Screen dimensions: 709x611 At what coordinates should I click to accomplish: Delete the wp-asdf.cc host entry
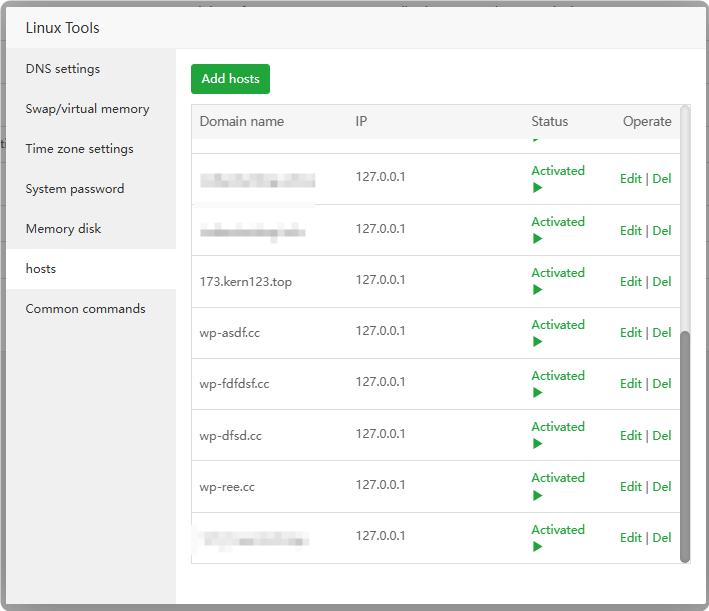662,333
